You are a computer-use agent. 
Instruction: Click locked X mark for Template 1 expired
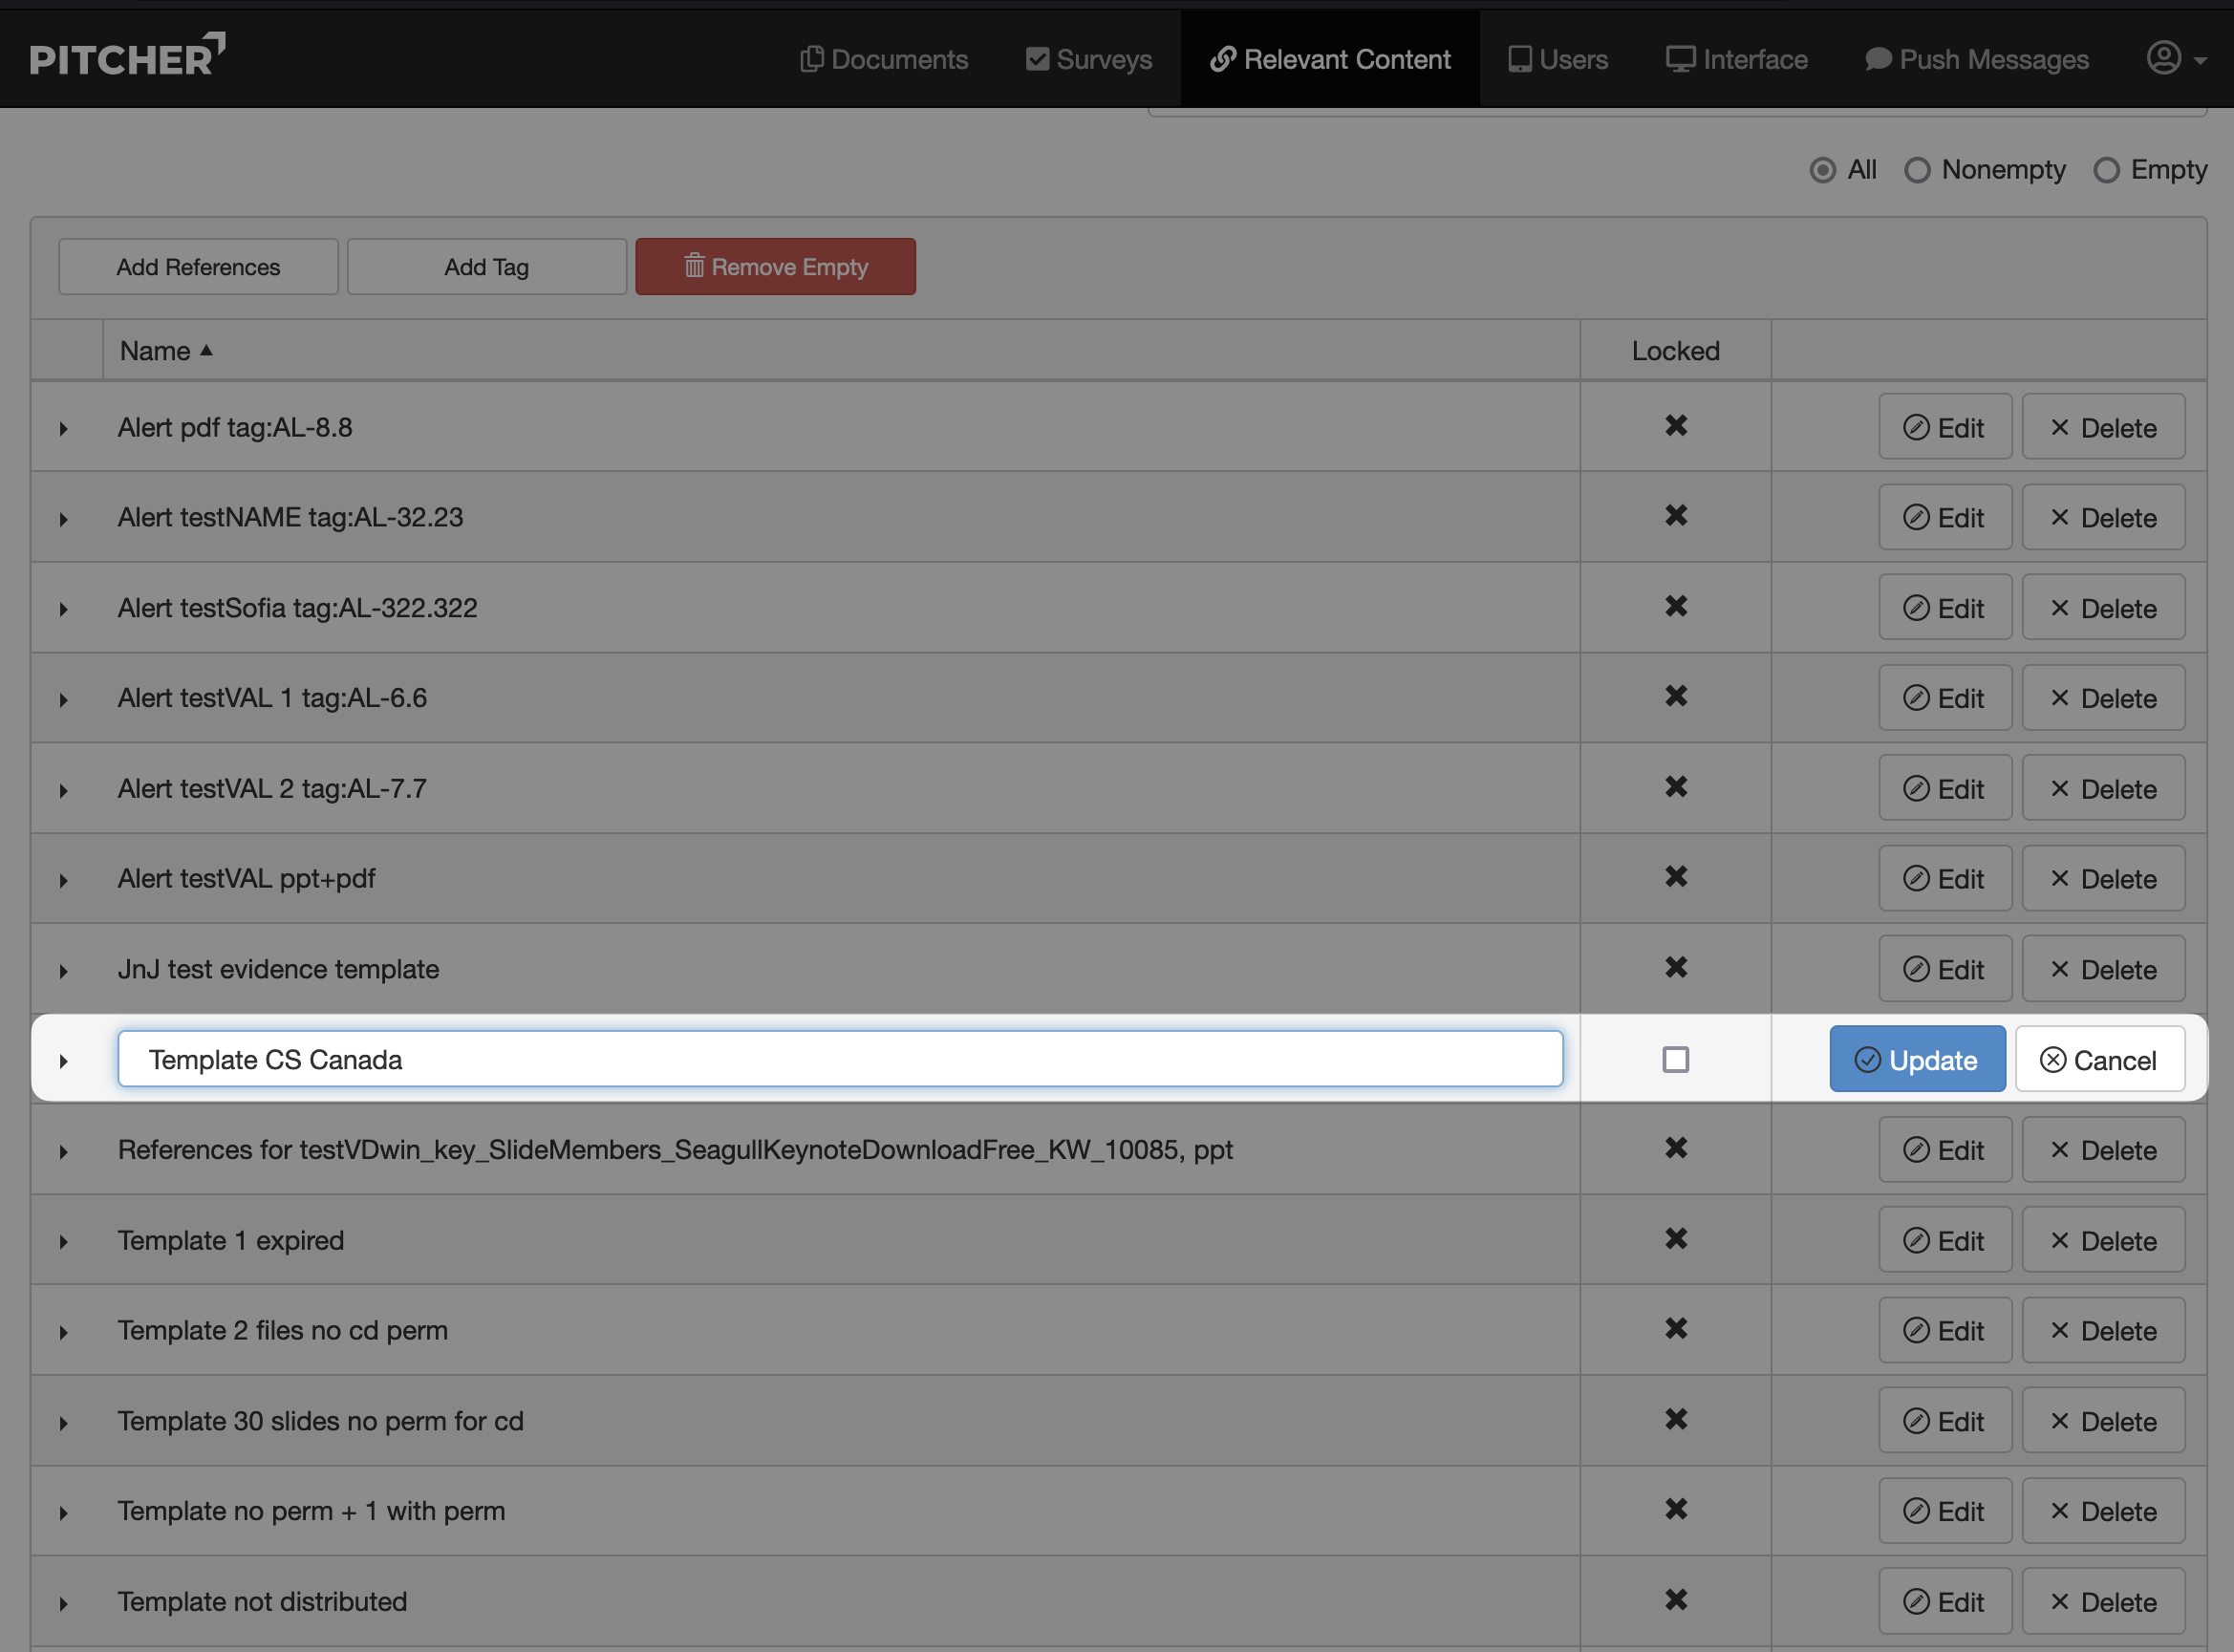[1676, 1239]
